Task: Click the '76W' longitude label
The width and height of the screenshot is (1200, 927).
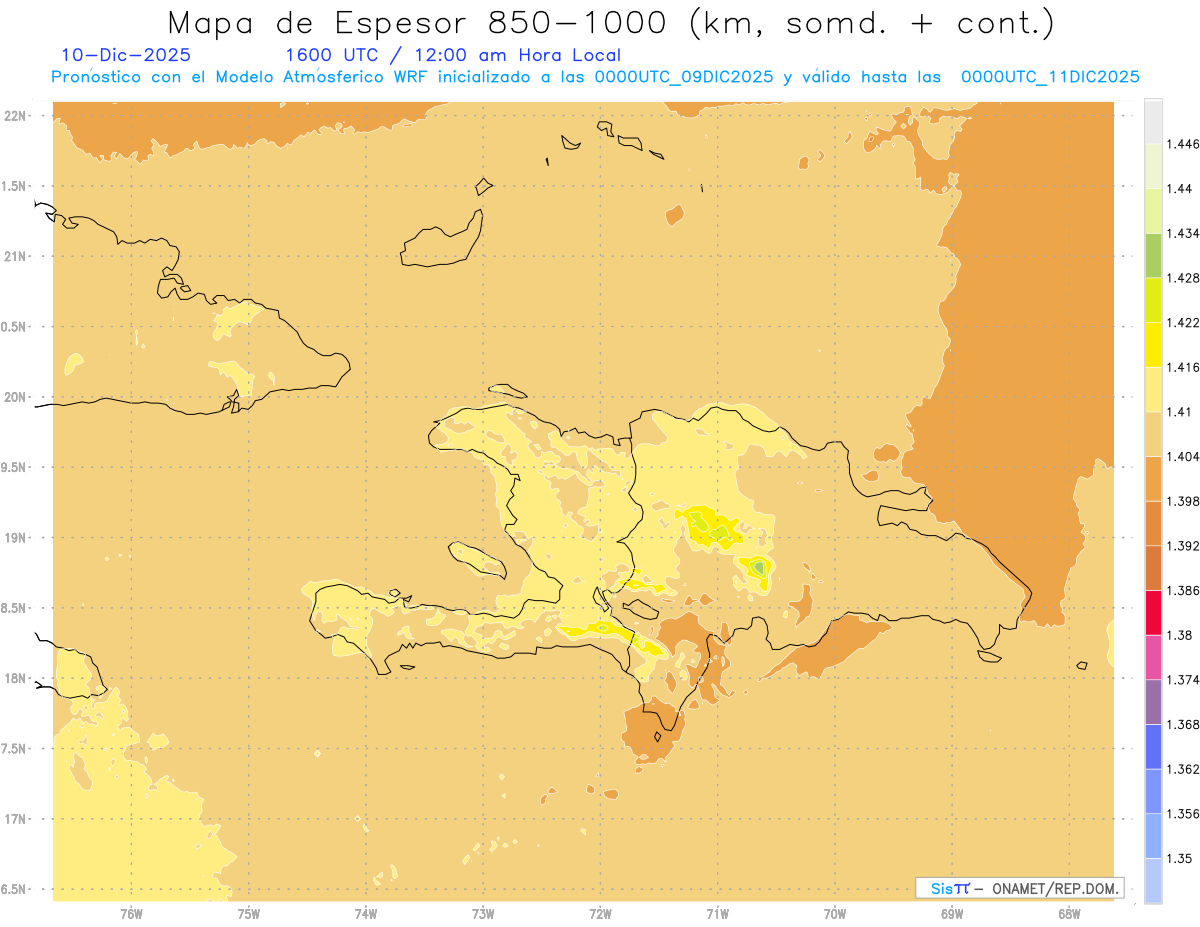Action: pos(131,915)
